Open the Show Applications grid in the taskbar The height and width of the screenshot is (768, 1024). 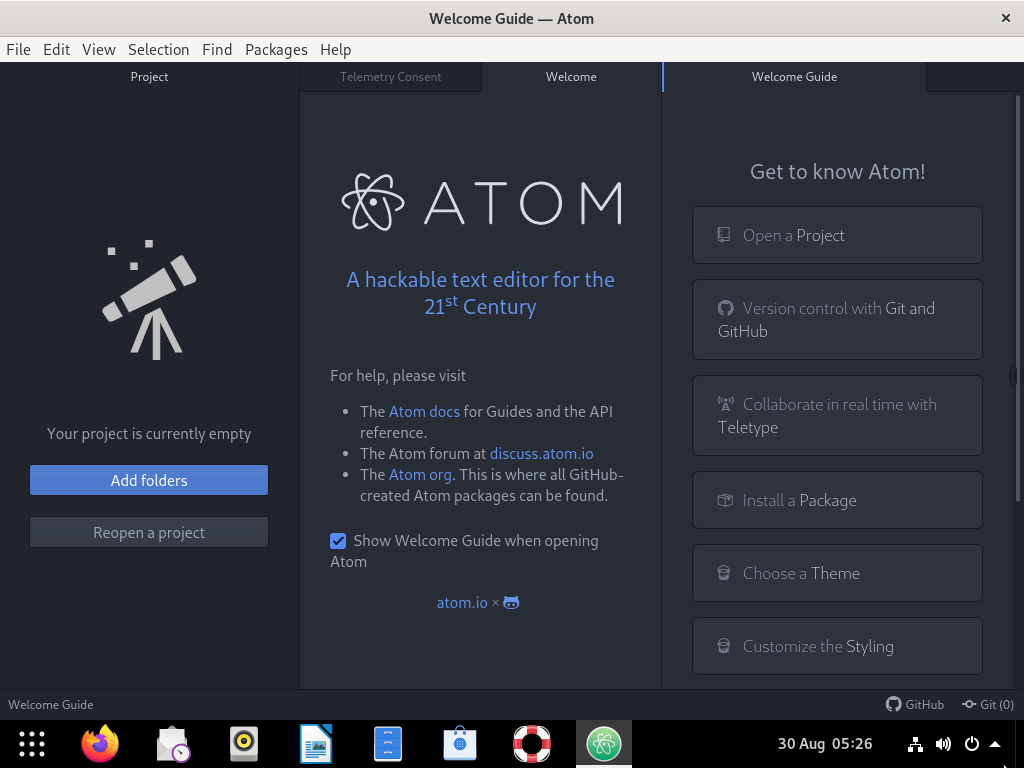32,744
